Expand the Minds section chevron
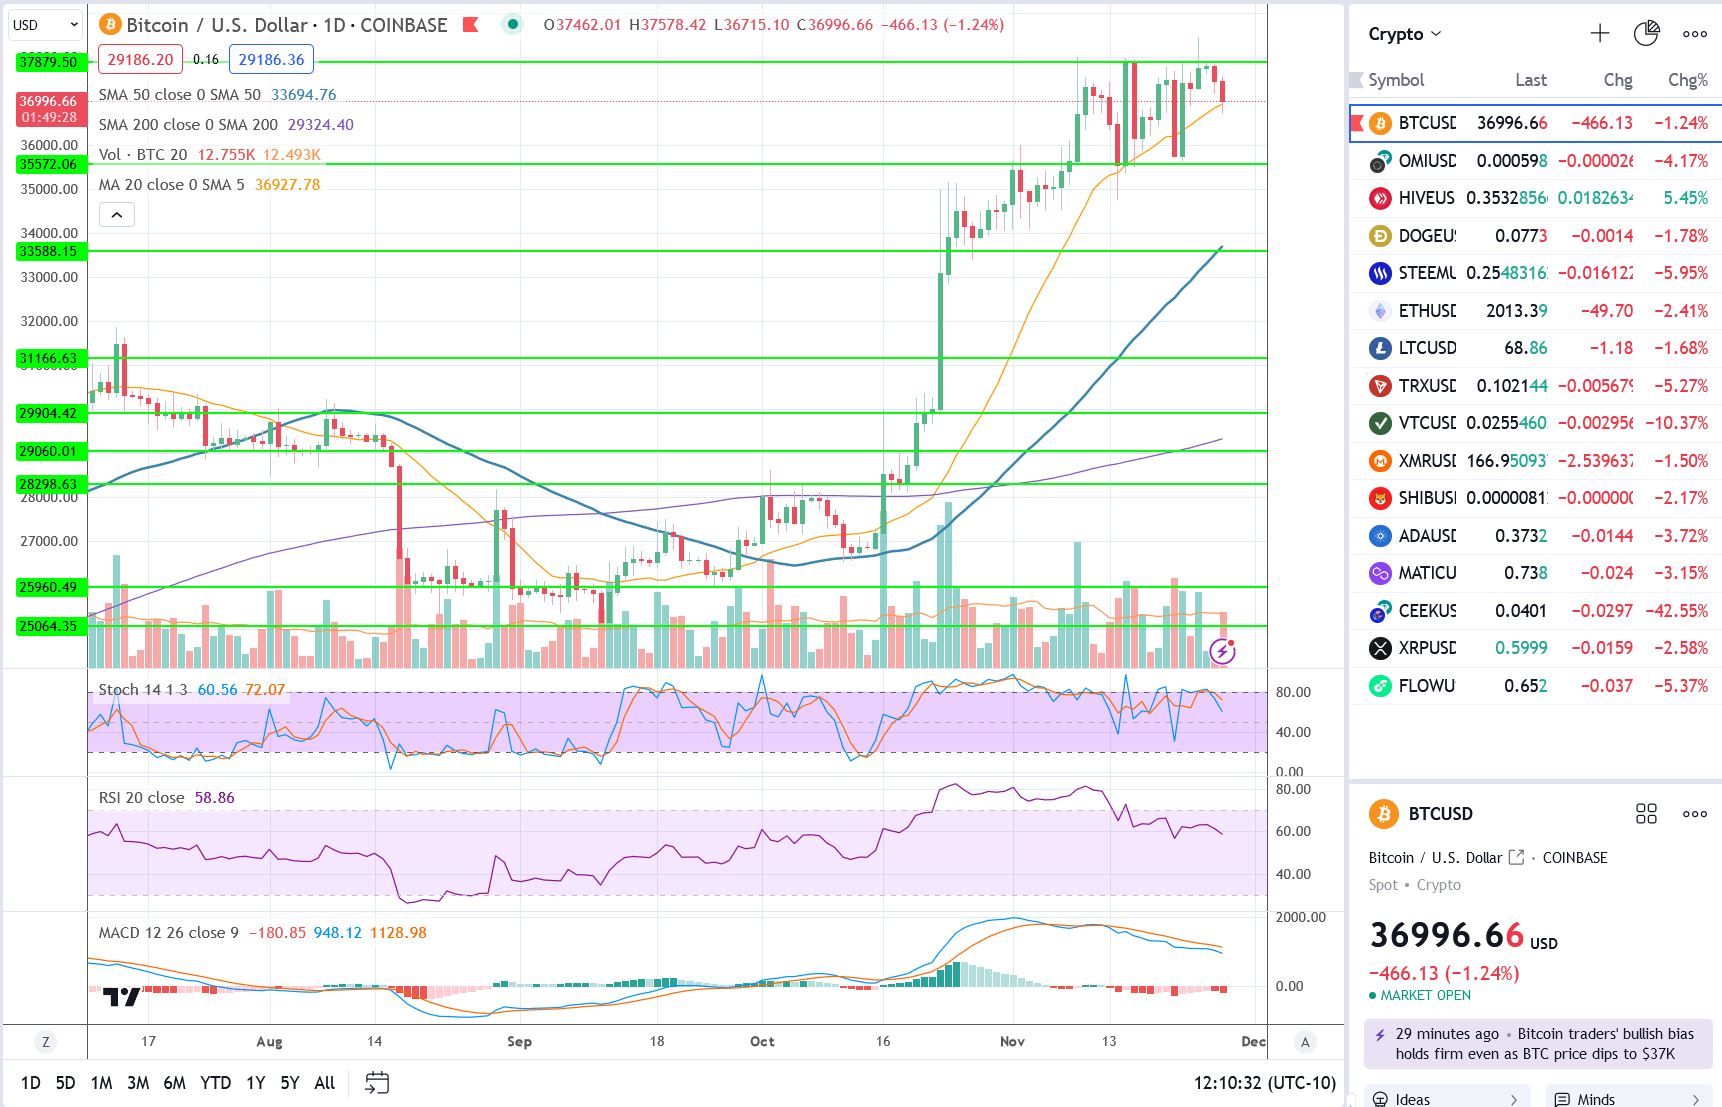The image size is (1722, 1107). (x=1696, y=1099)
